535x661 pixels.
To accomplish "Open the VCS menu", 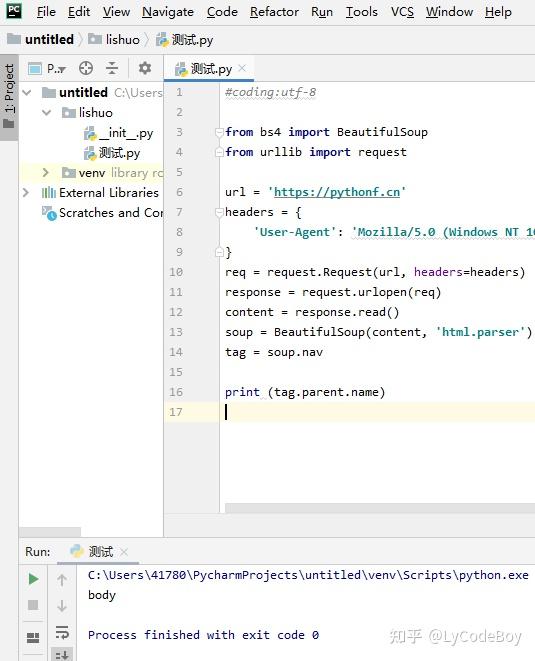I will 402,12.
